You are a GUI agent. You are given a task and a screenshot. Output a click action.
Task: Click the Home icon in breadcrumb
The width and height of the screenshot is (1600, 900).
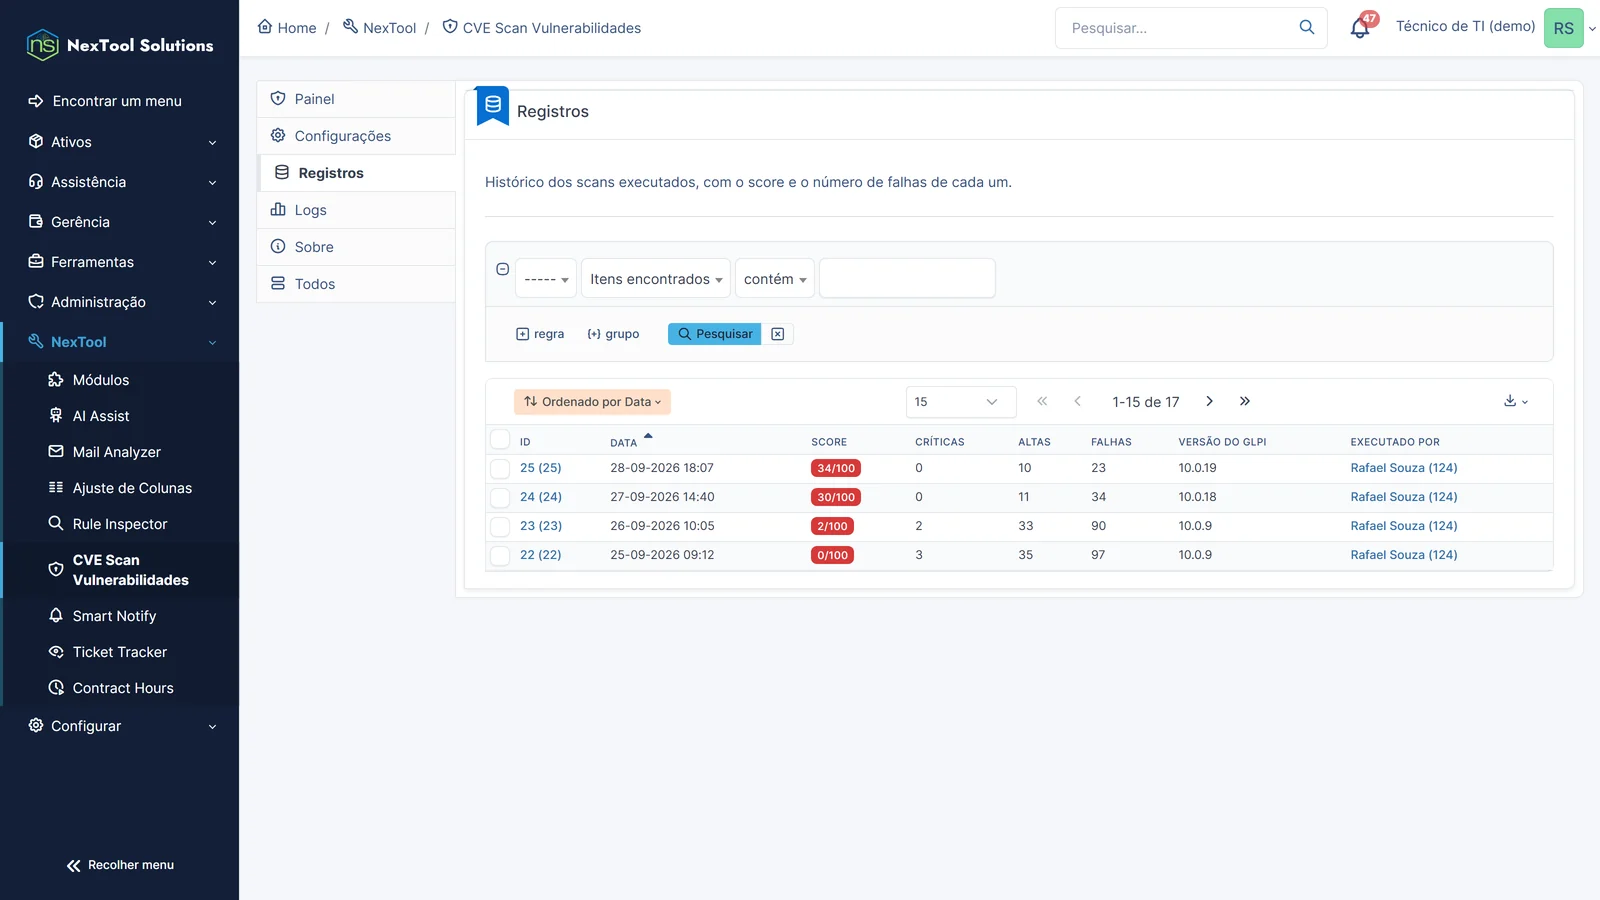click(x=265, y=27)
